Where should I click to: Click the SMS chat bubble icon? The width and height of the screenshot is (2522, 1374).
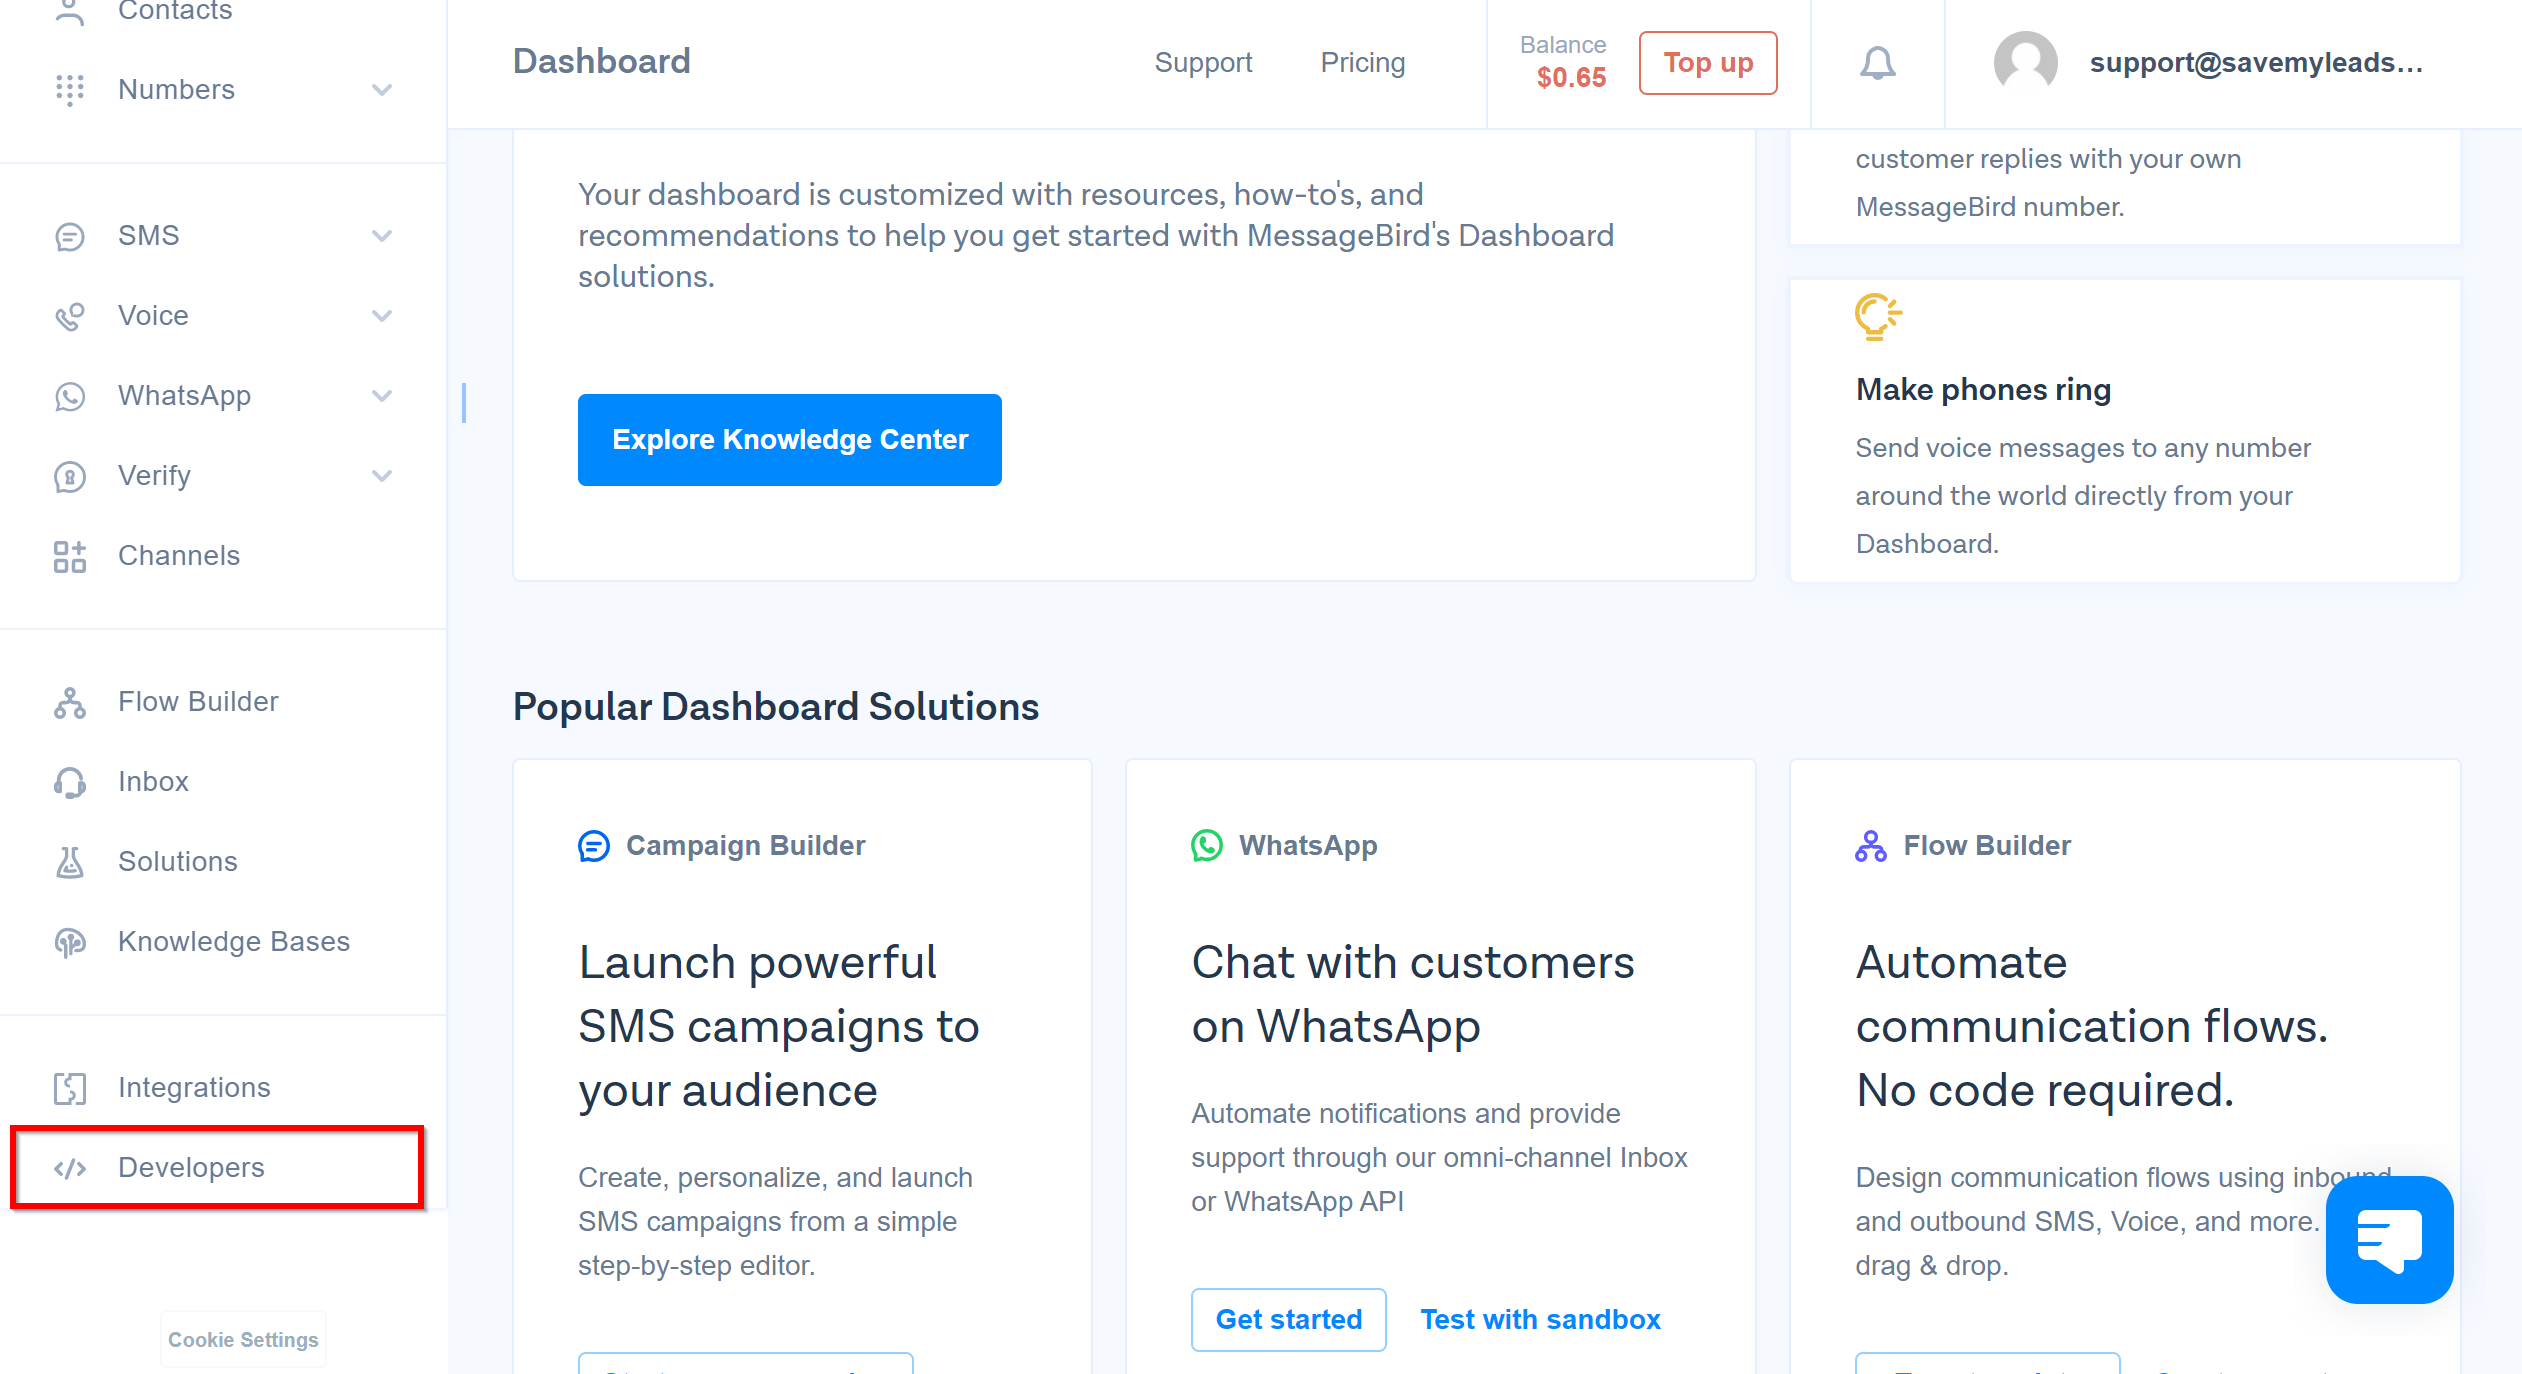click(x=70, y=236)
